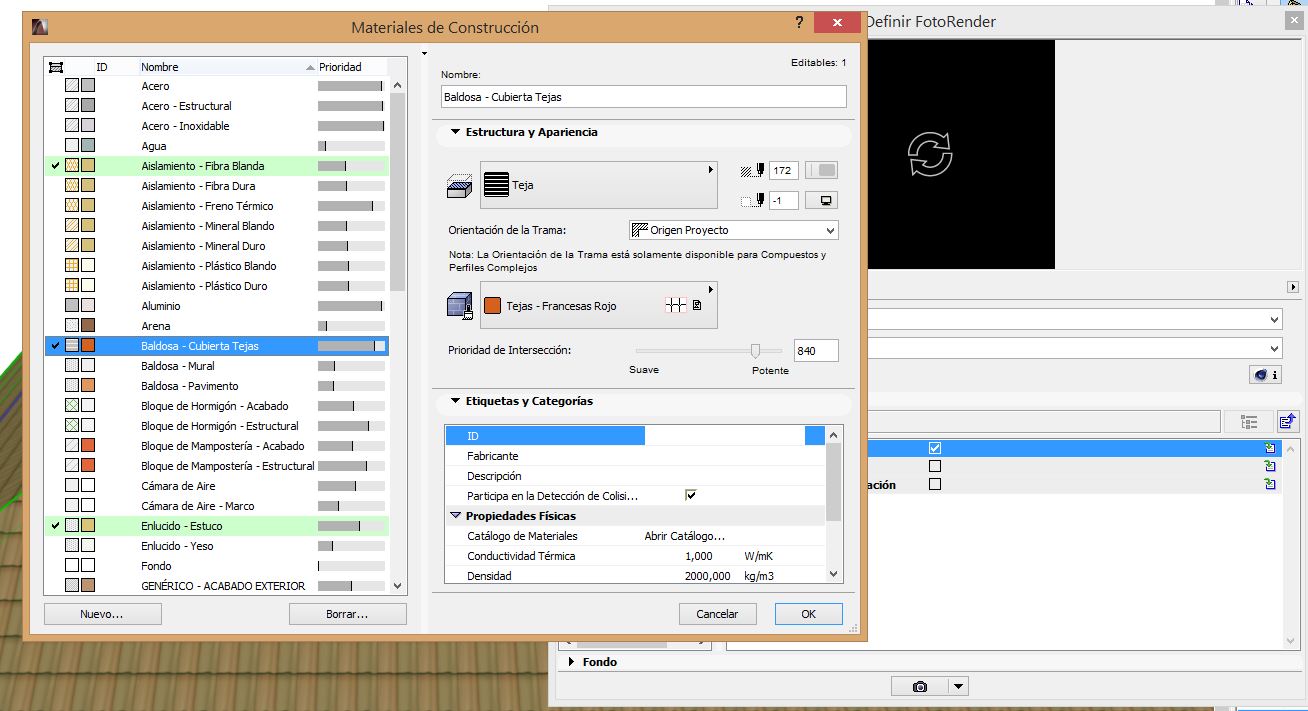Click the camera render button
Screen dimensions: 1308x711
pyautogui.click(x=919, y=686)
